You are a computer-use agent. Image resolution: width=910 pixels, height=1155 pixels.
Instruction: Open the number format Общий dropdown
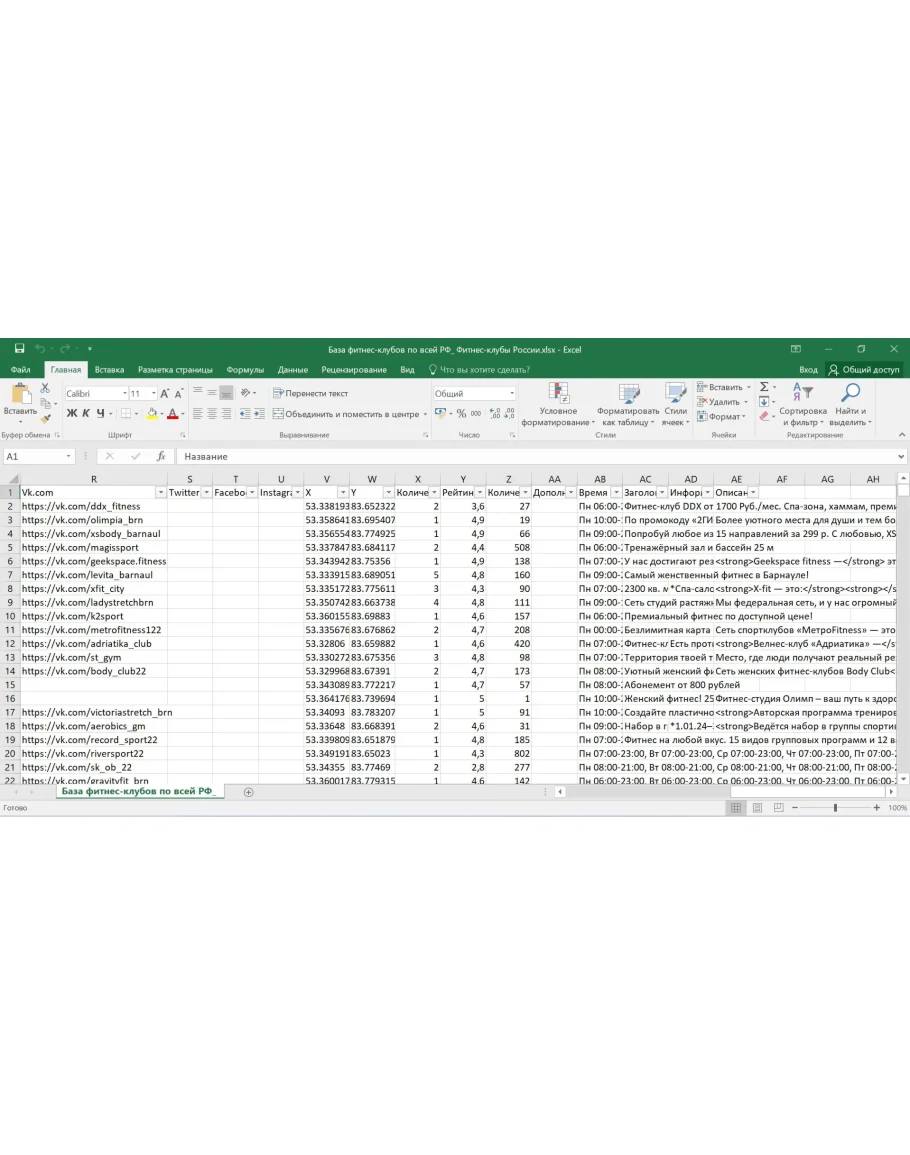pyautogui.click(x=511, y=393)
